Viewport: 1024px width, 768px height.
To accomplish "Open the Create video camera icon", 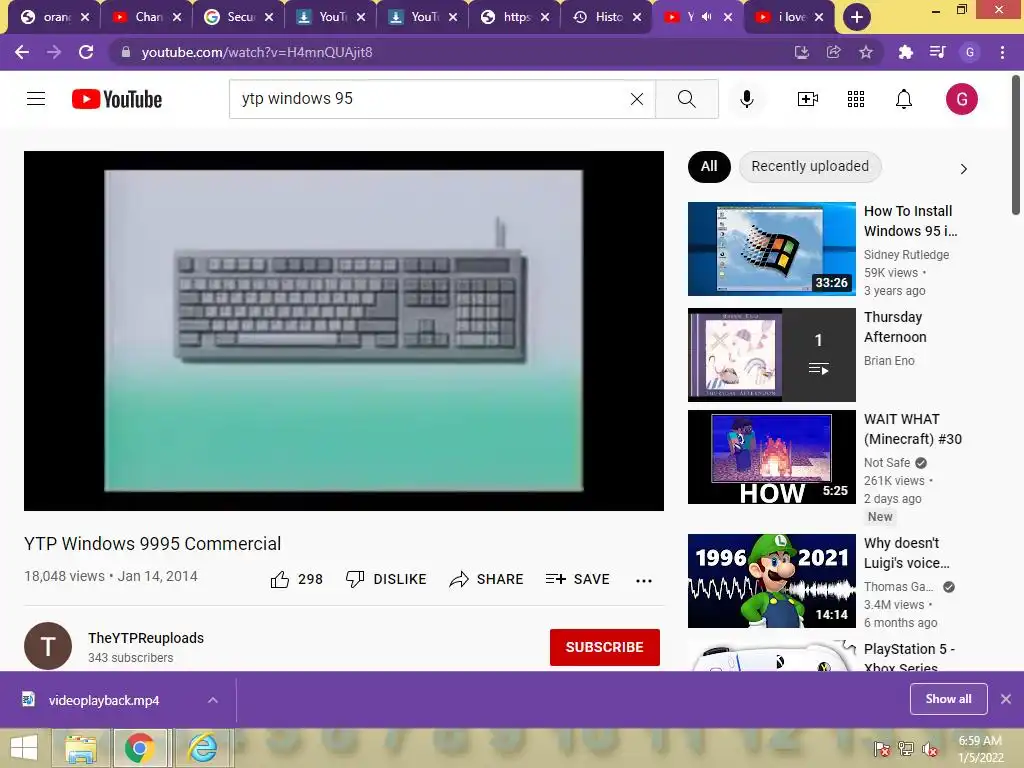I will click(807, 99).
